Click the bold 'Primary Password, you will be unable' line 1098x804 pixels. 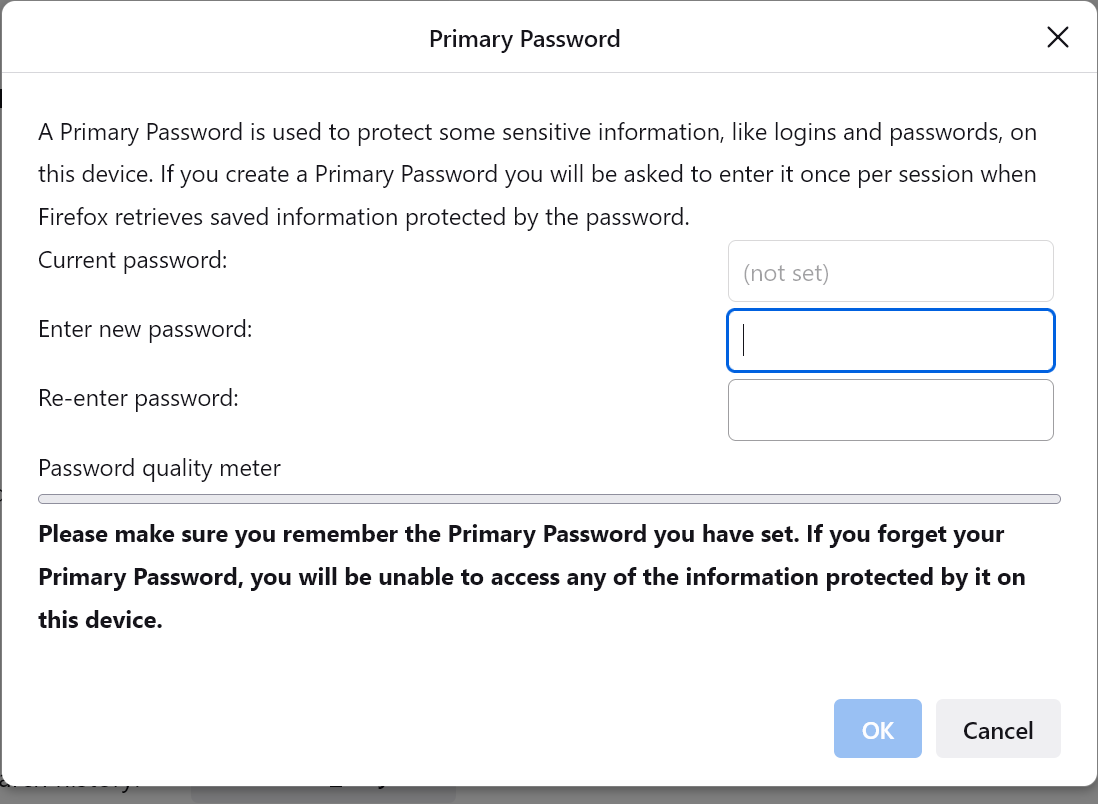click(531, 577)
